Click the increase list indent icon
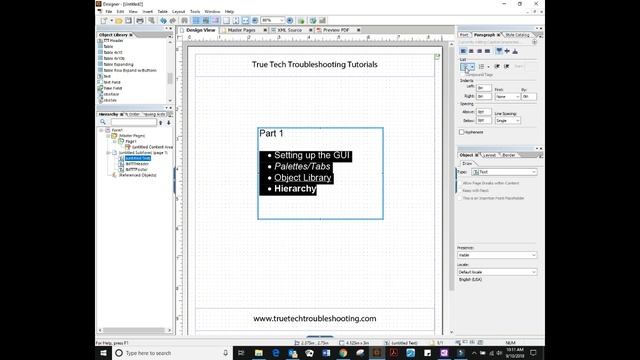This screenshot has height=360, width=640. (507, 66)
